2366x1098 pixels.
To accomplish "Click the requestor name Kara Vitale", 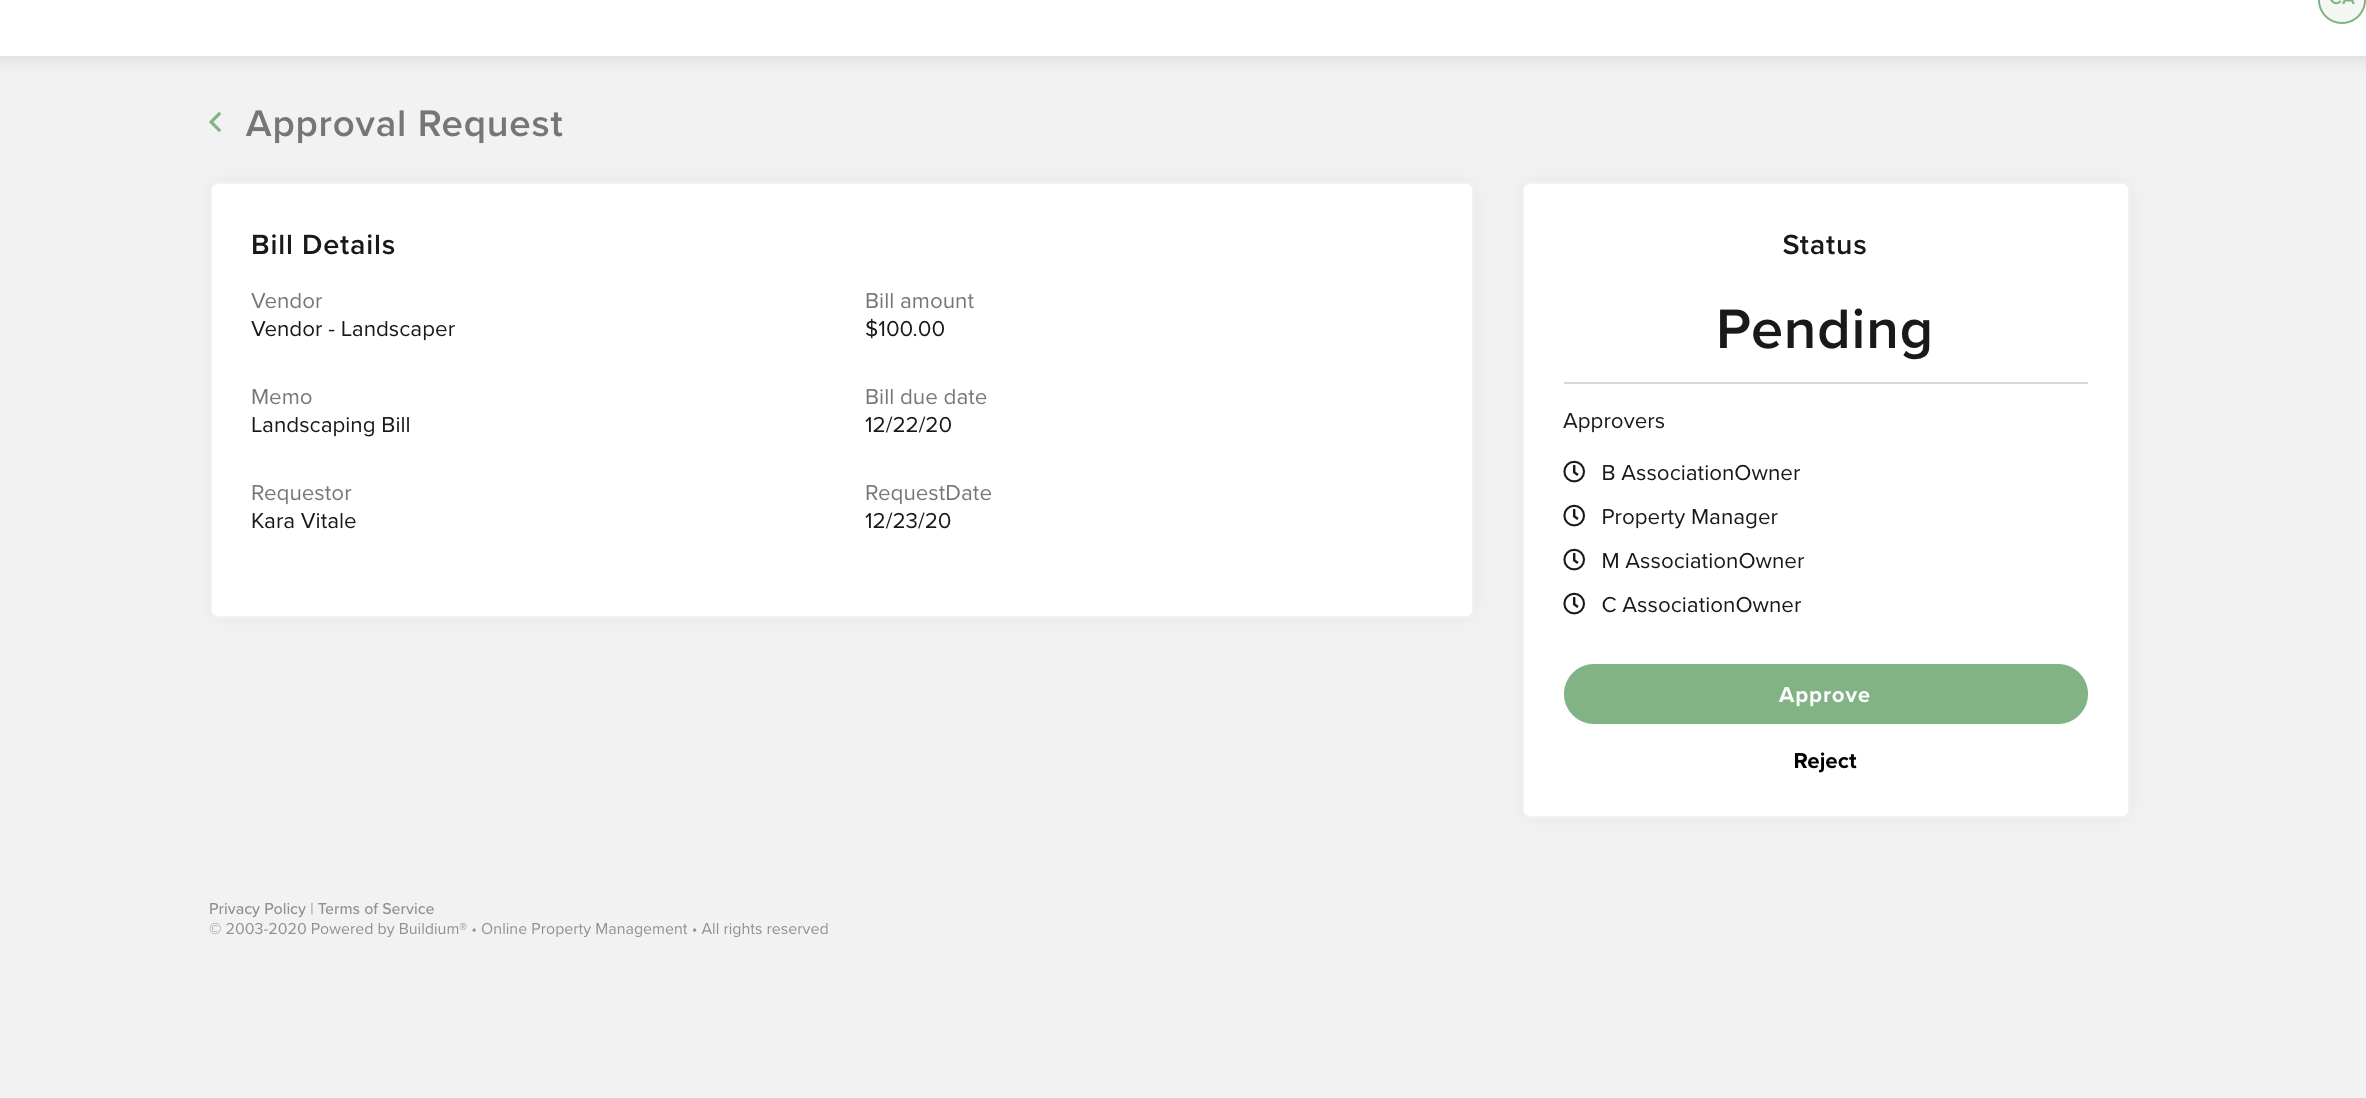I will pos(303,521).
